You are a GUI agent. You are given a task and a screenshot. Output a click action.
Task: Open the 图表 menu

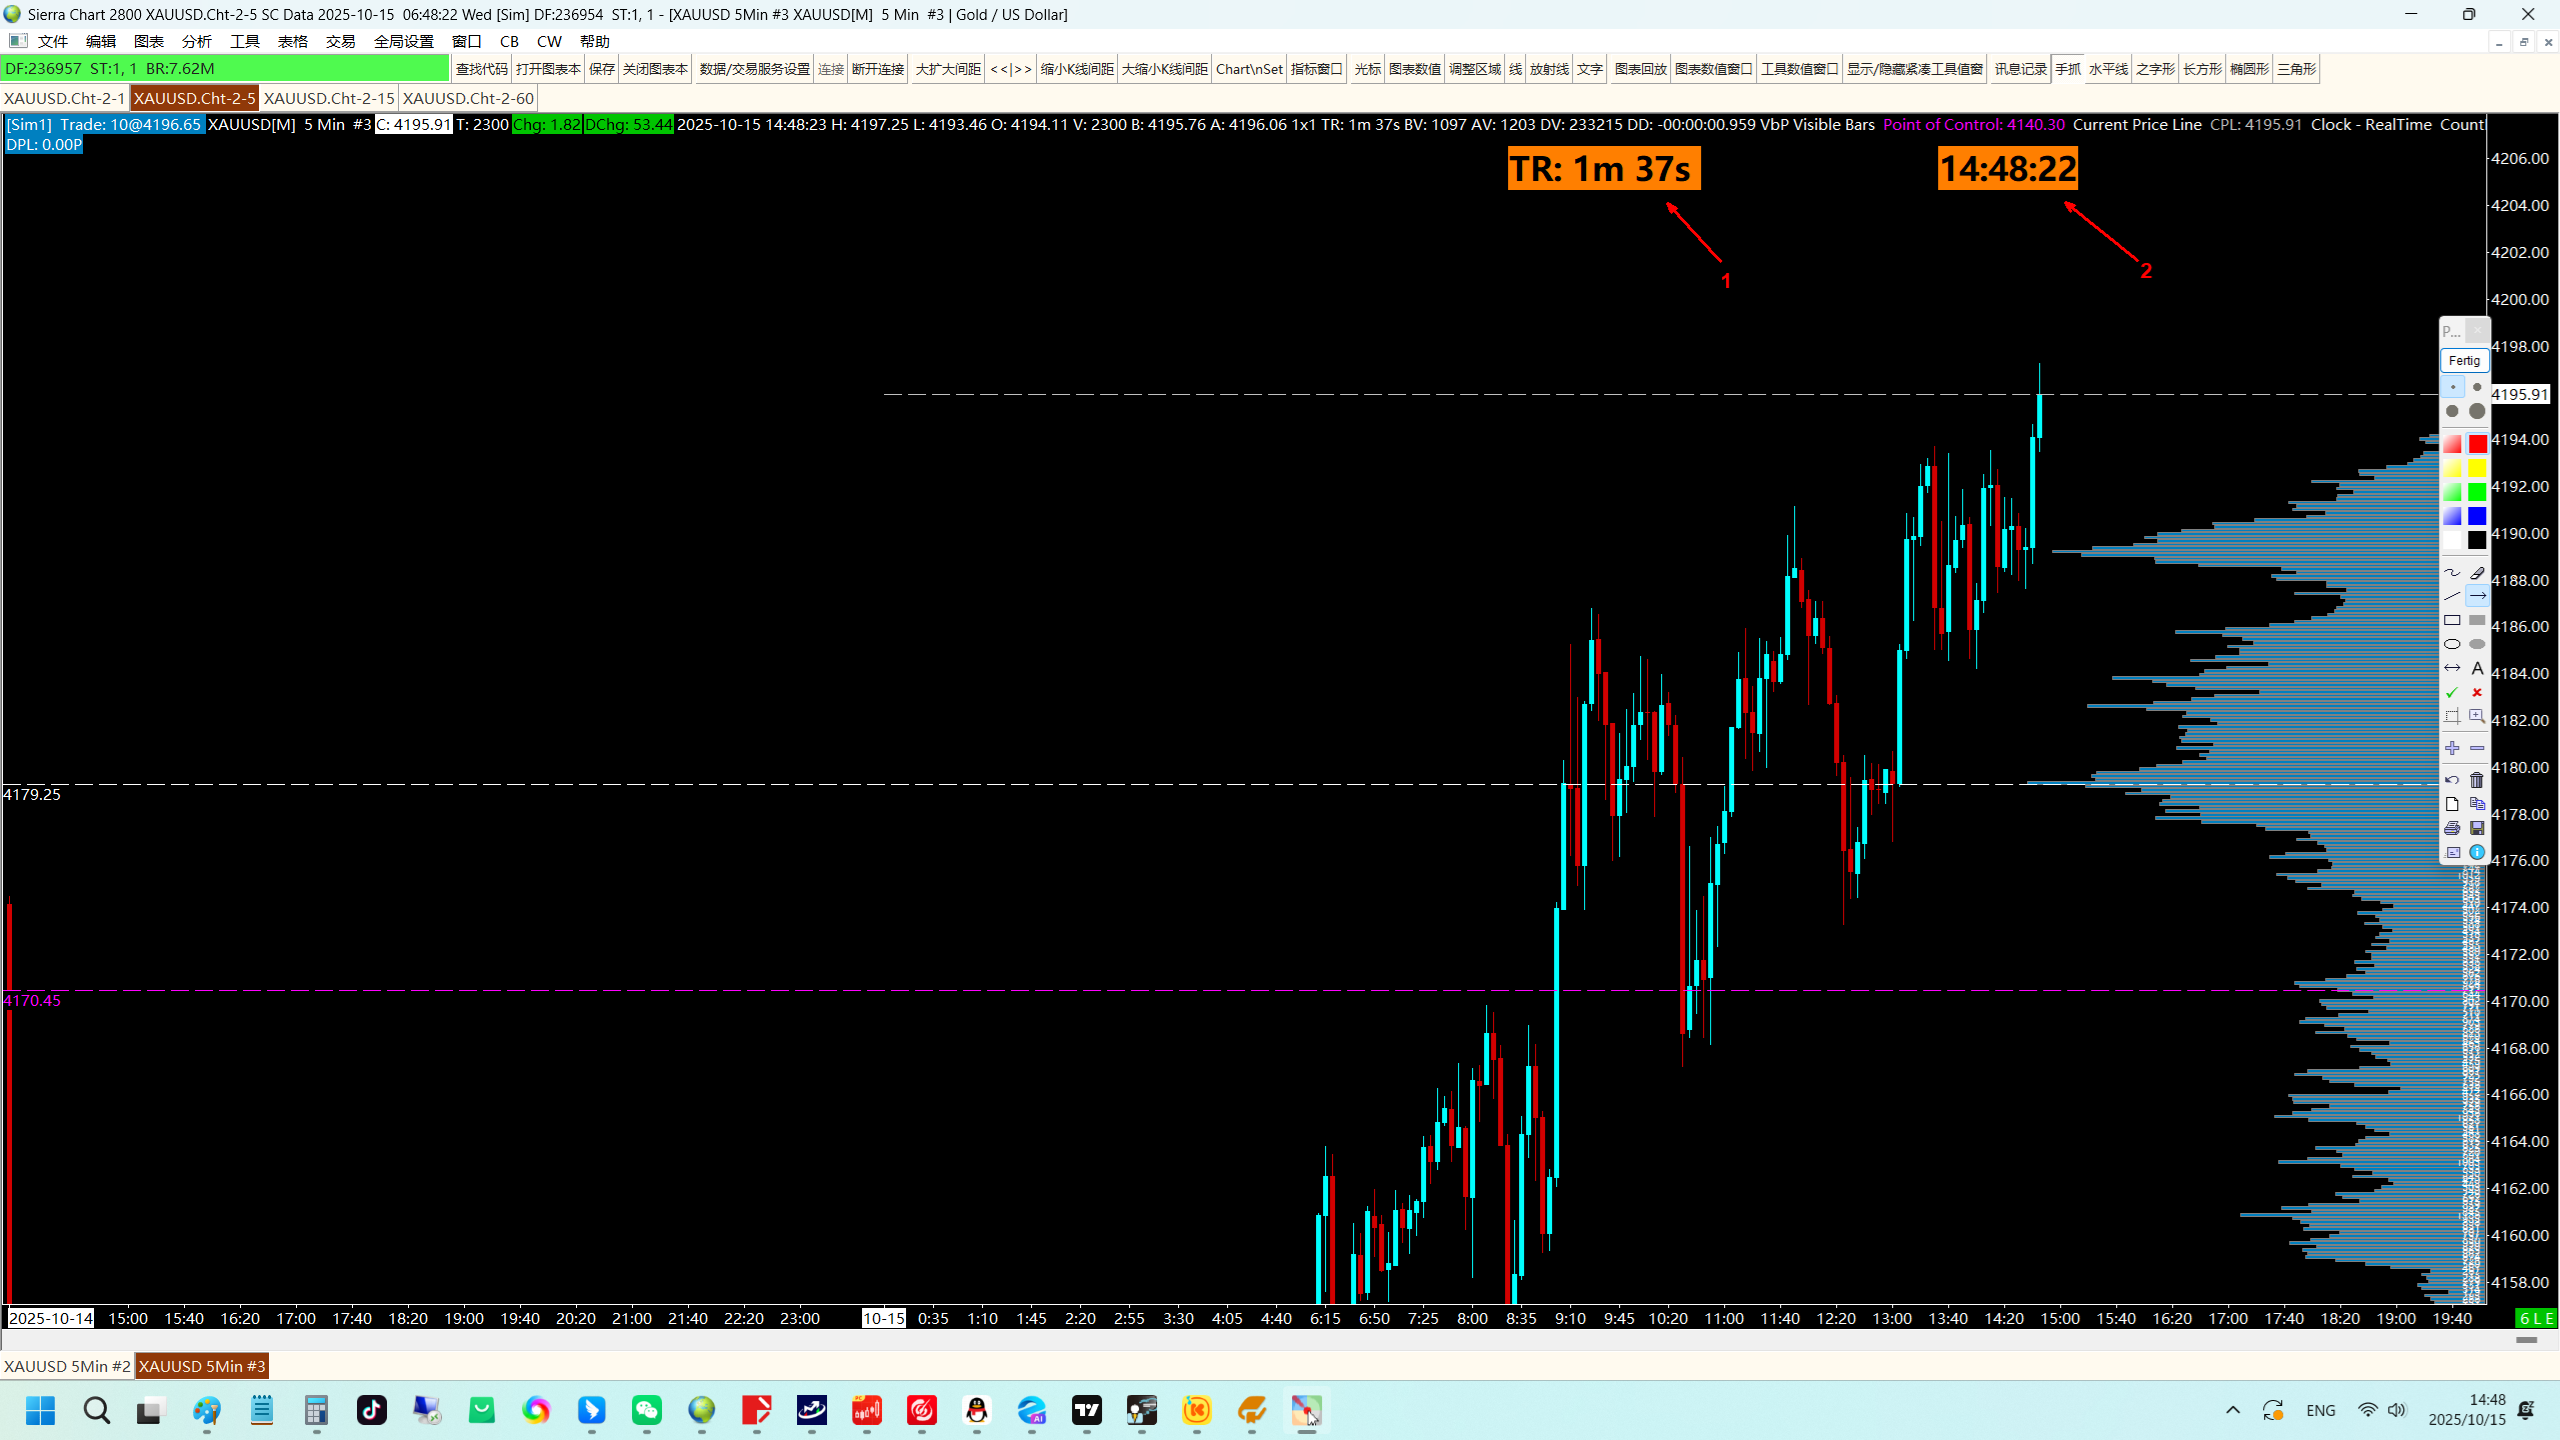(x=148, y=41)
